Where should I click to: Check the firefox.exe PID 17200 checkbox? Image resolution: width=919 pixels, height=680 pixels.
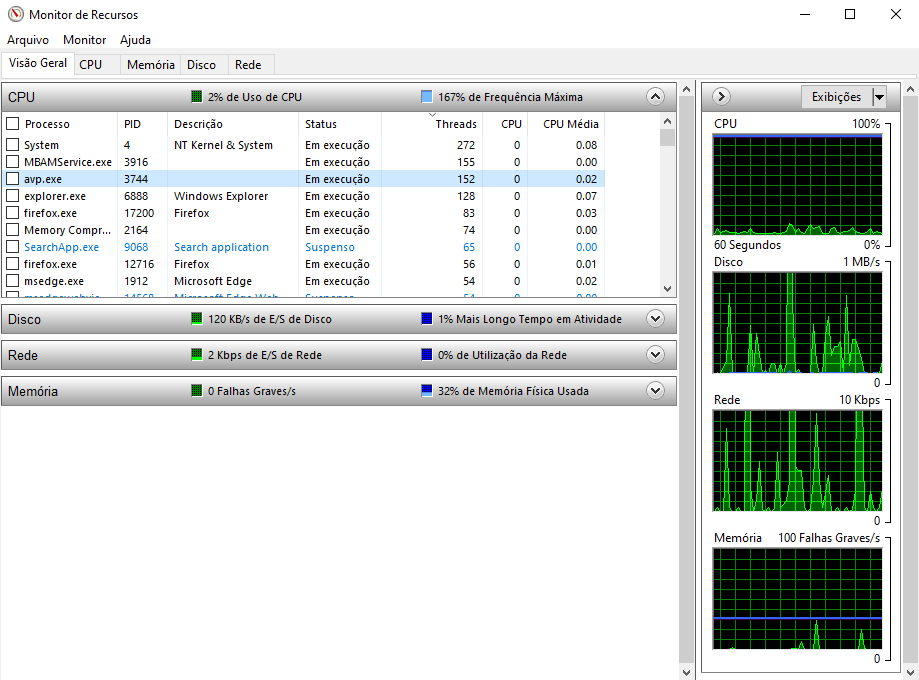(13, 212)
